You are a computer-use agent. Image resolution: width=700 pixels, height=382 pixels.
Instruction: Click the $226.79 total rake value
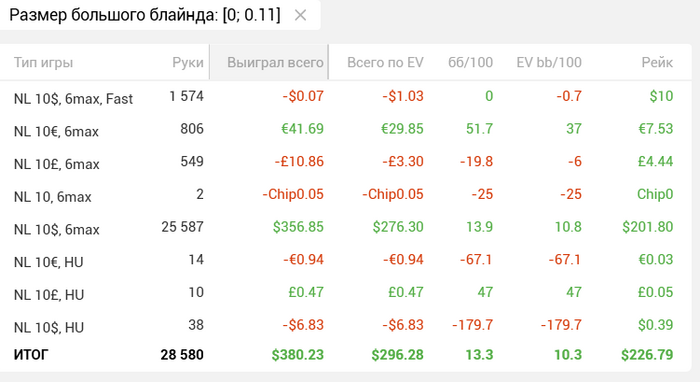[x=647, y=355]
